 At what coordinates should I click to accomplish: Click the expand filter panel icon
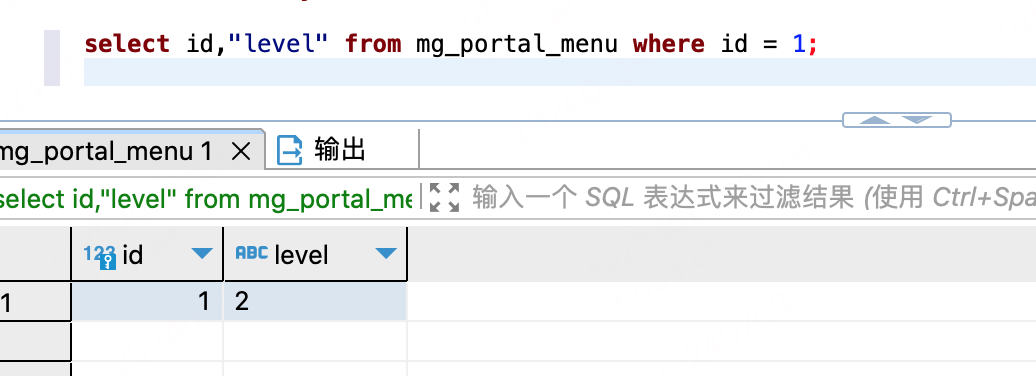(444, 198)
